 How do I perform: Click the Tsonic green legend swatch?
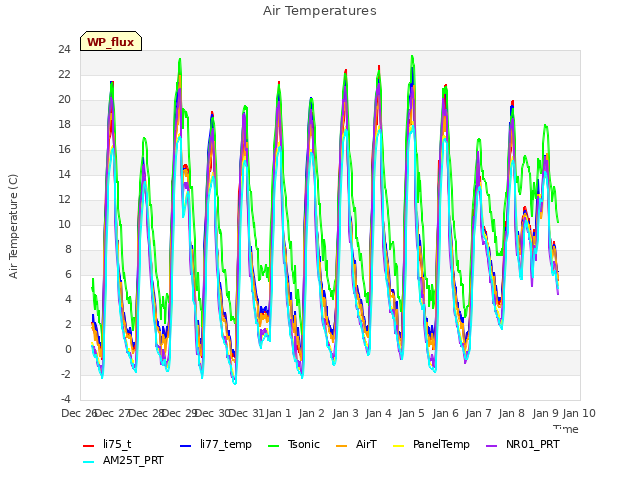coord(274,446)
